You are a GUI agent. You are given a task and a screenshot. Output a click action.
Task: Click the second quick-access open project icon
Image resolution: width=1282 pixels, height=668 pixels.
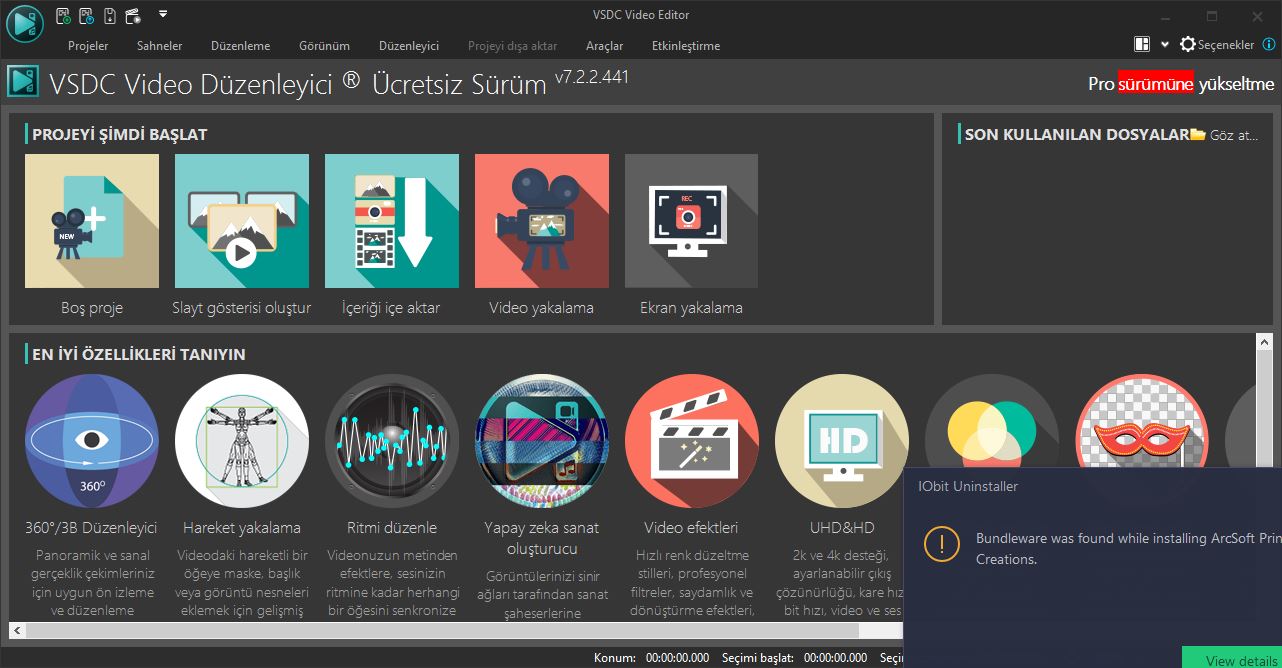86,15
